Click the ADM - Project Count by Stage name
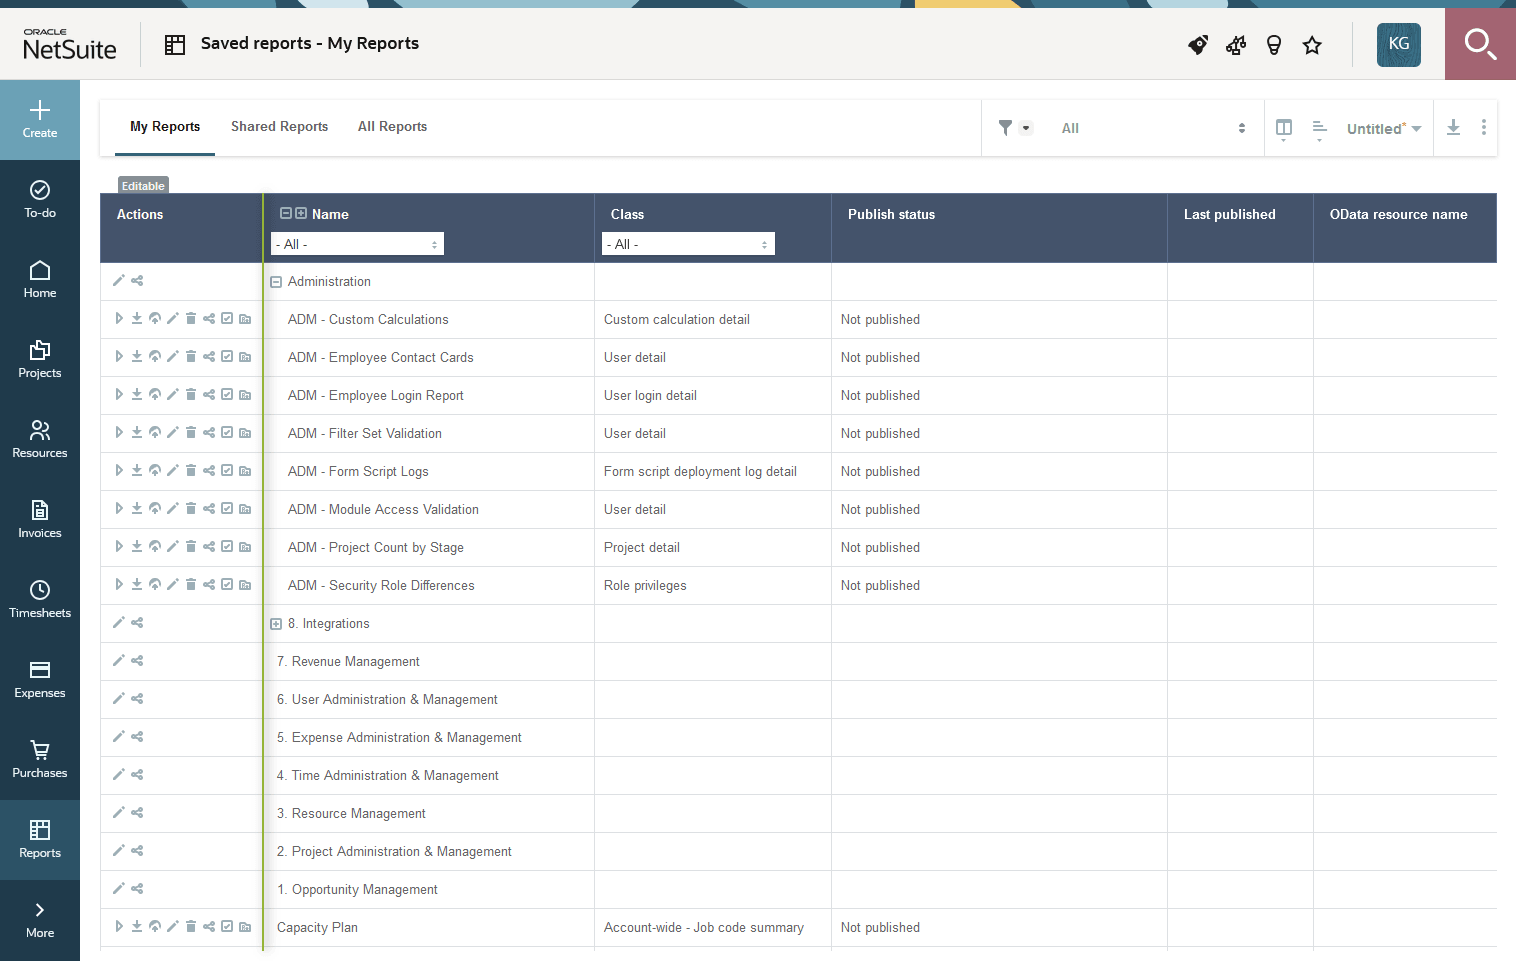This screenshot has height=961, width=1516. pos(375,548)
